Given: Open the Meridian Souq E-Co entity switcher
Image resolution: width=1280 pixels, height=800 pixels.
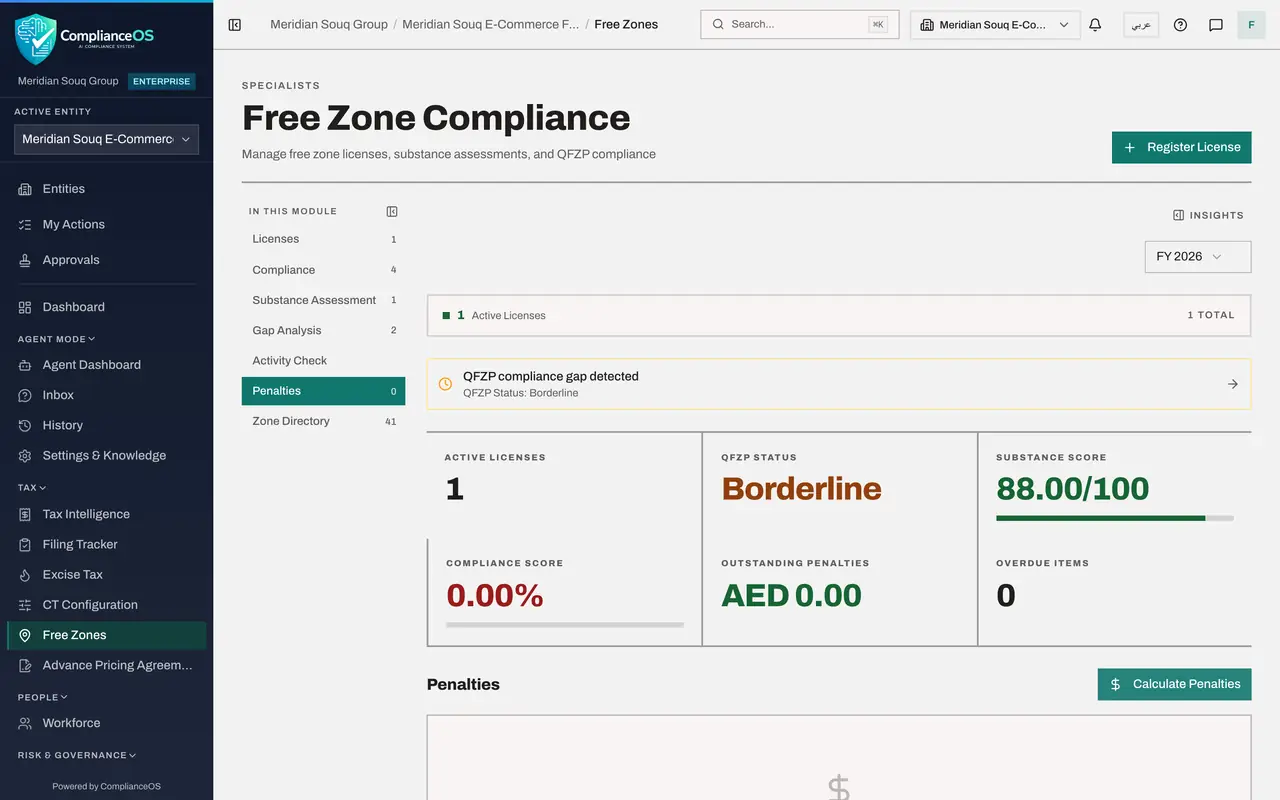Looking at the screenshot, I should (x=995, y=25).
